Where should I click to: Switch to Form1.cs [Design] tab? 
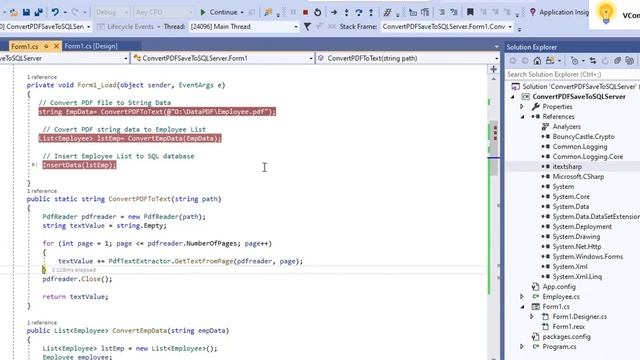(x=91, y=46)
